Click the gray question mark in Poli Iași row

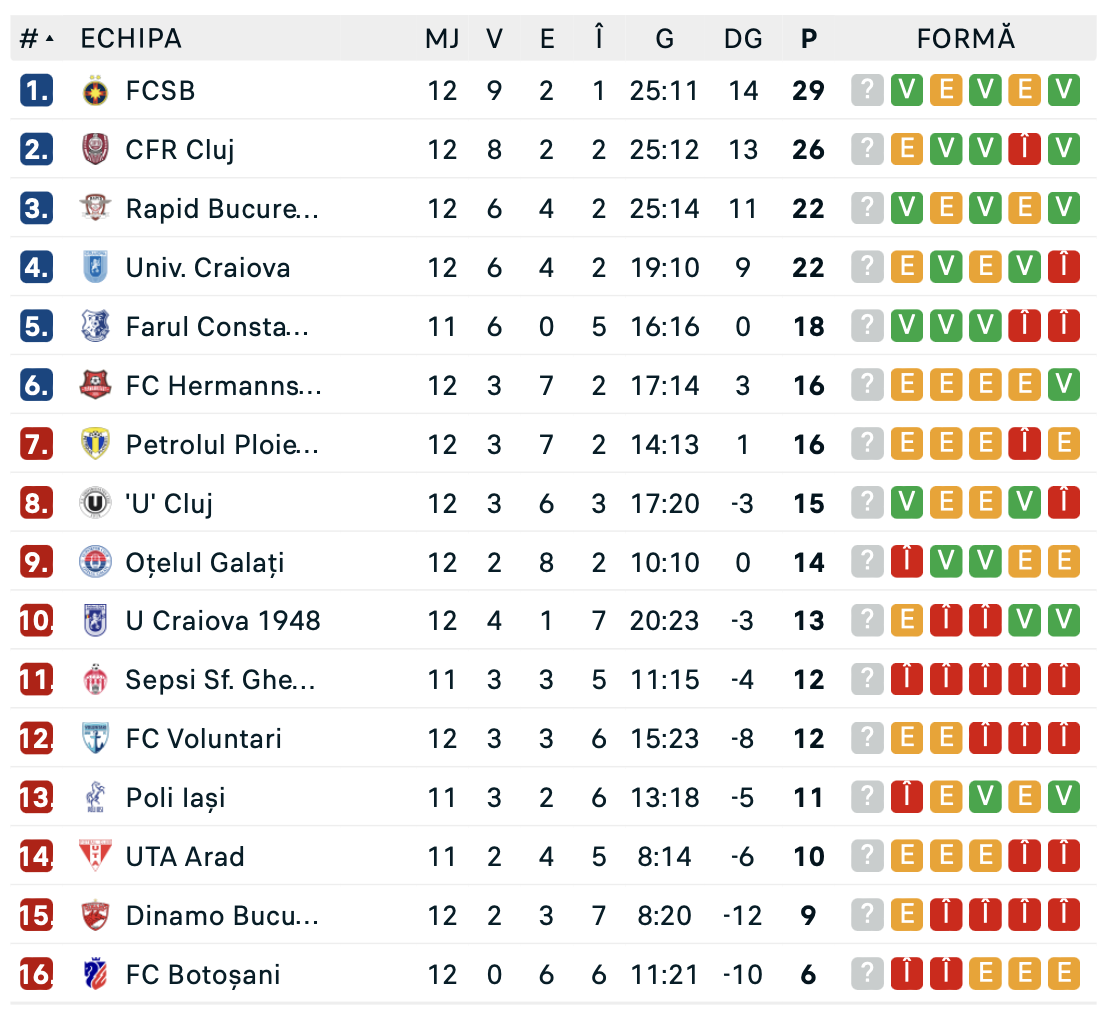pos(867,798)
